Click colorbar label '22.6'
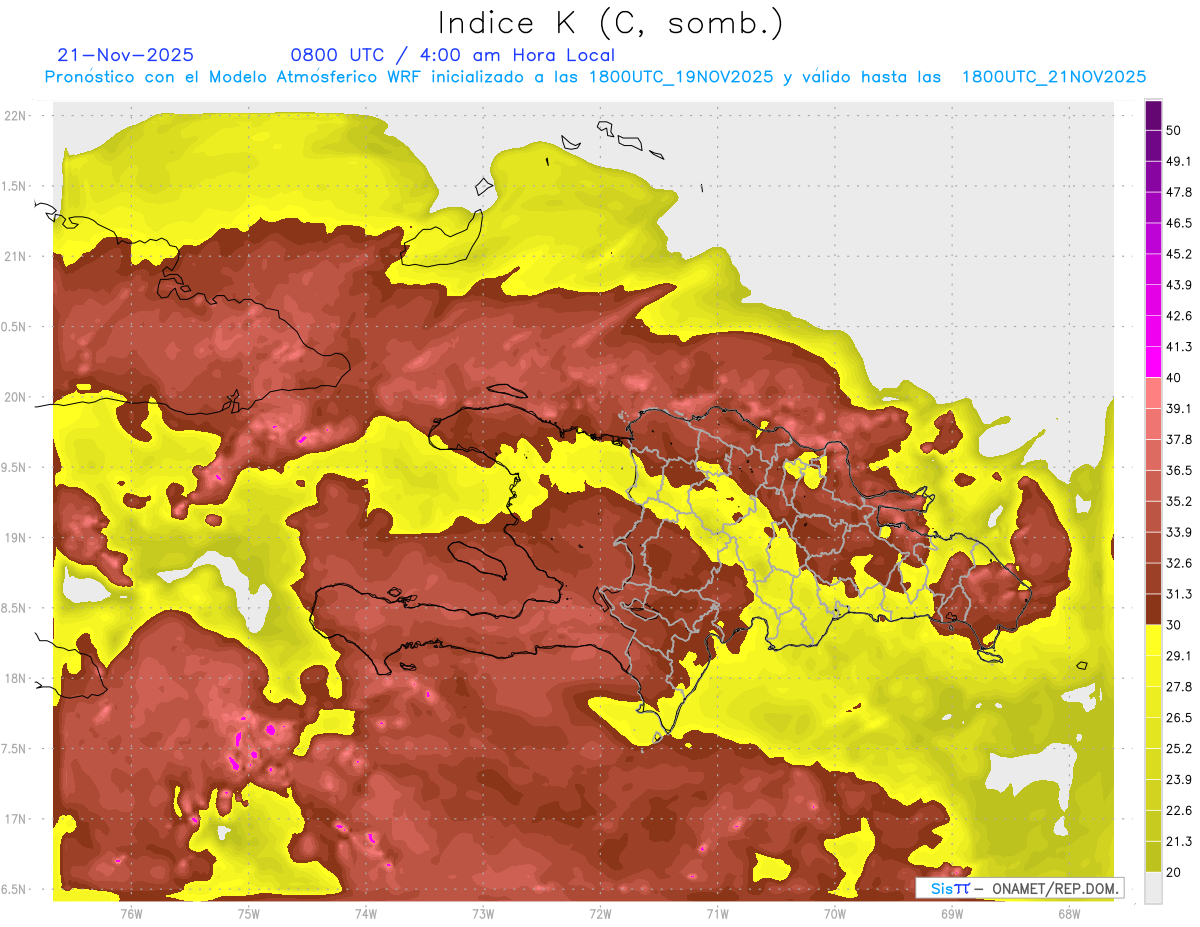1200x927 pixels. [1178, 811]
